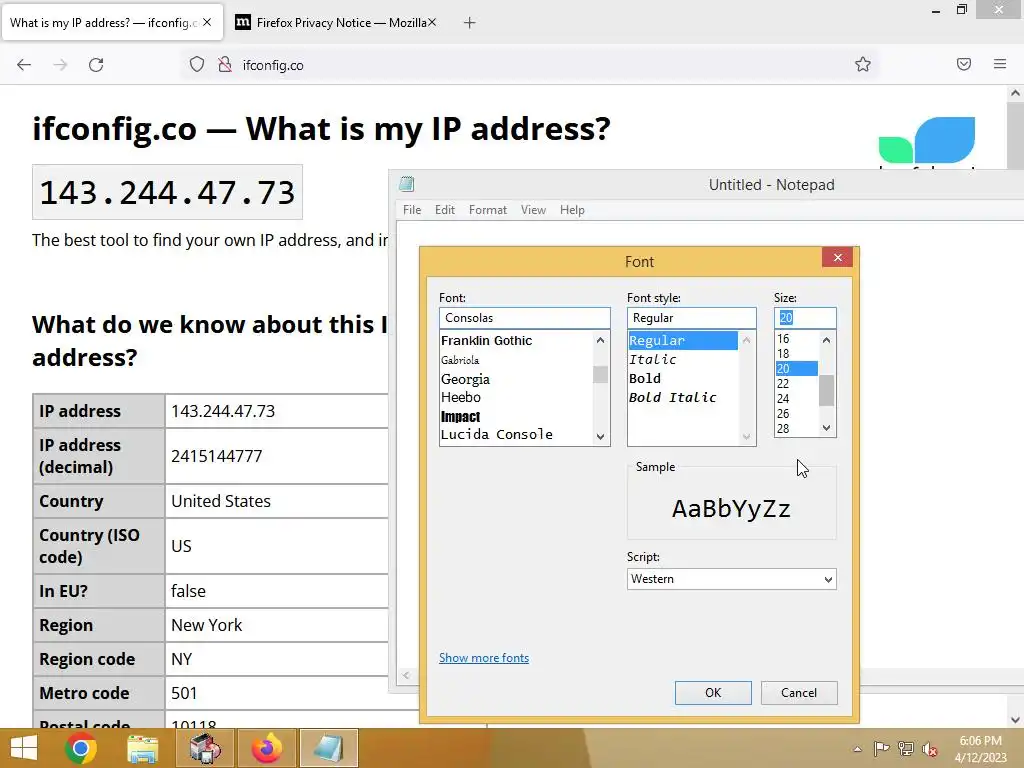Open Notepad Help menu
The image size is (1024, 768).
[x=572, y=210]
